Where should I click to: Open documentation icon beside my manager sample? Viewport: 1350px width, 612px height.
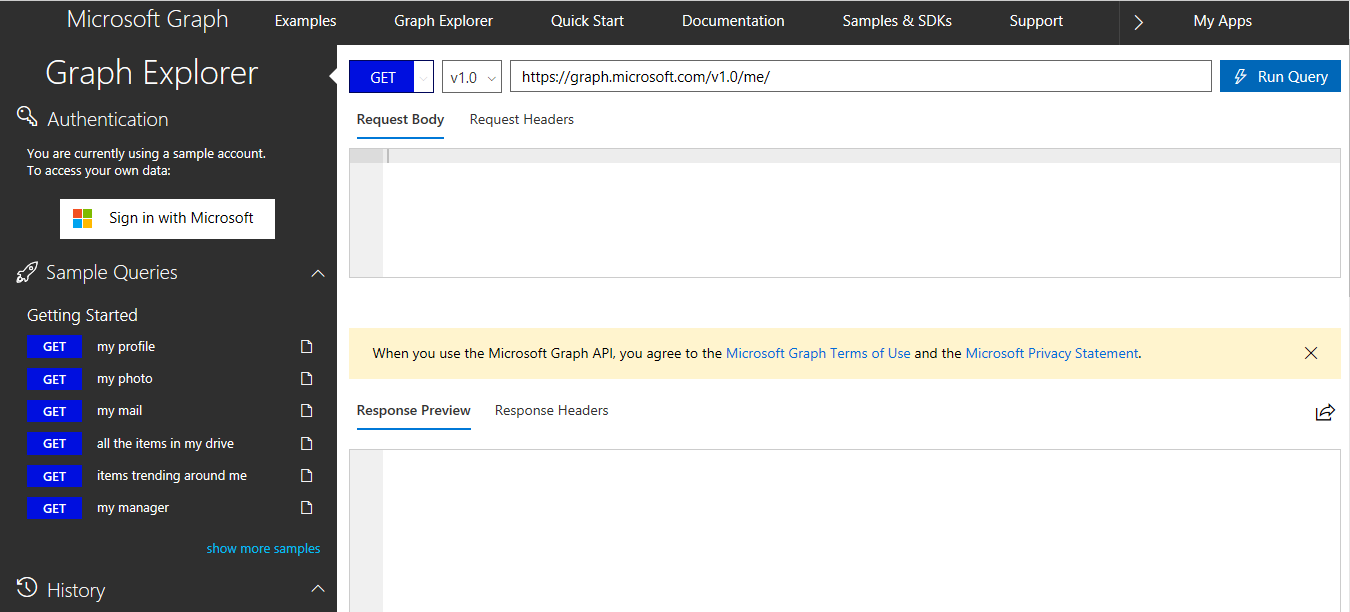tap(304, 507)
